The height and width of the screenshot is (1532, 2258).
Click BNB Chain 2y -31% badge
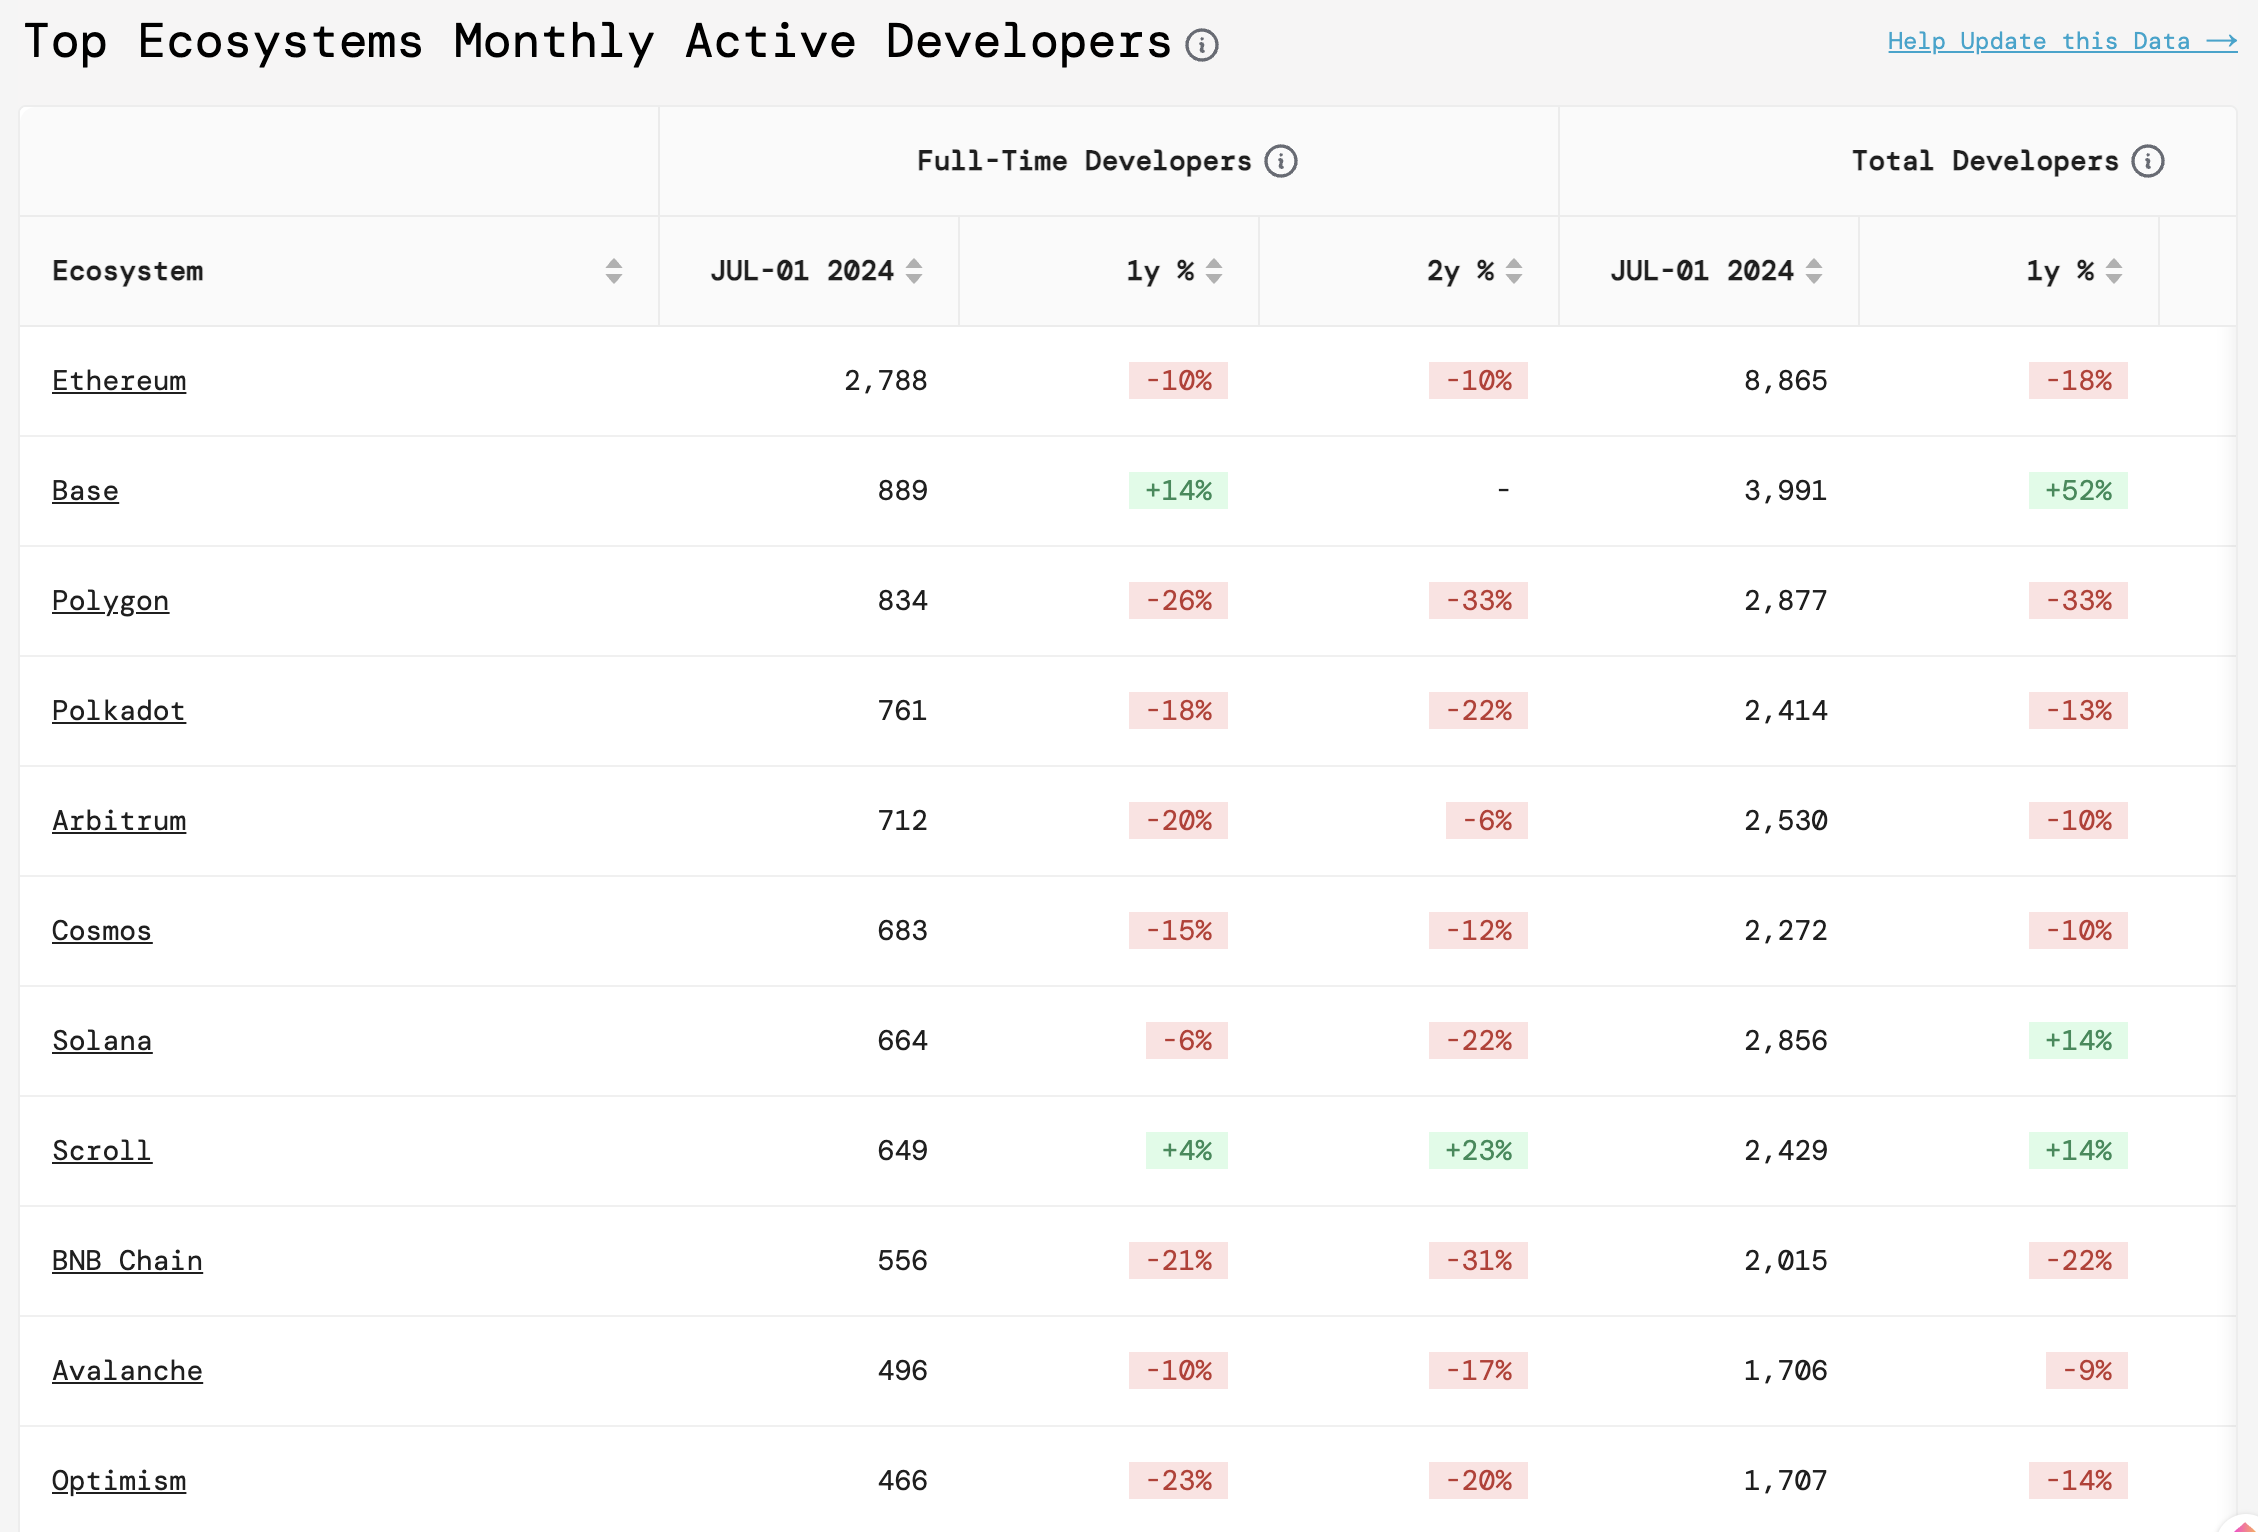click(1478, 1261)
